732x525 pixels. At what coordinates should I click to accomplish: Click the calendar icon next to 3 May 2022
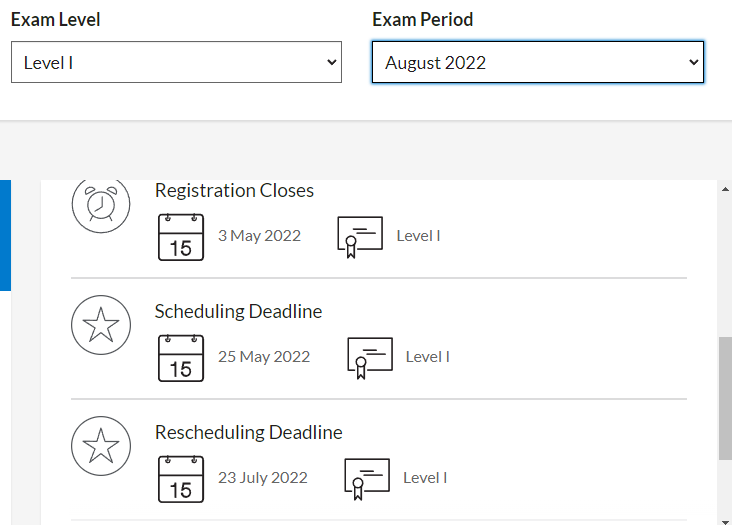[x=181, y=237]
